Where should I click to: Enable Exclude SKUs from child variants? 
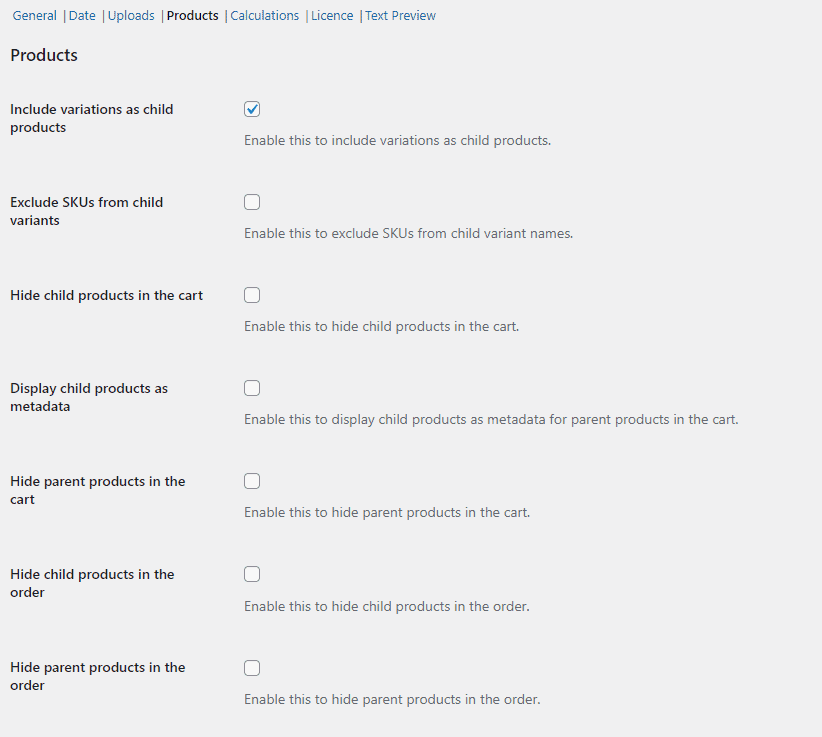[252, 202]
